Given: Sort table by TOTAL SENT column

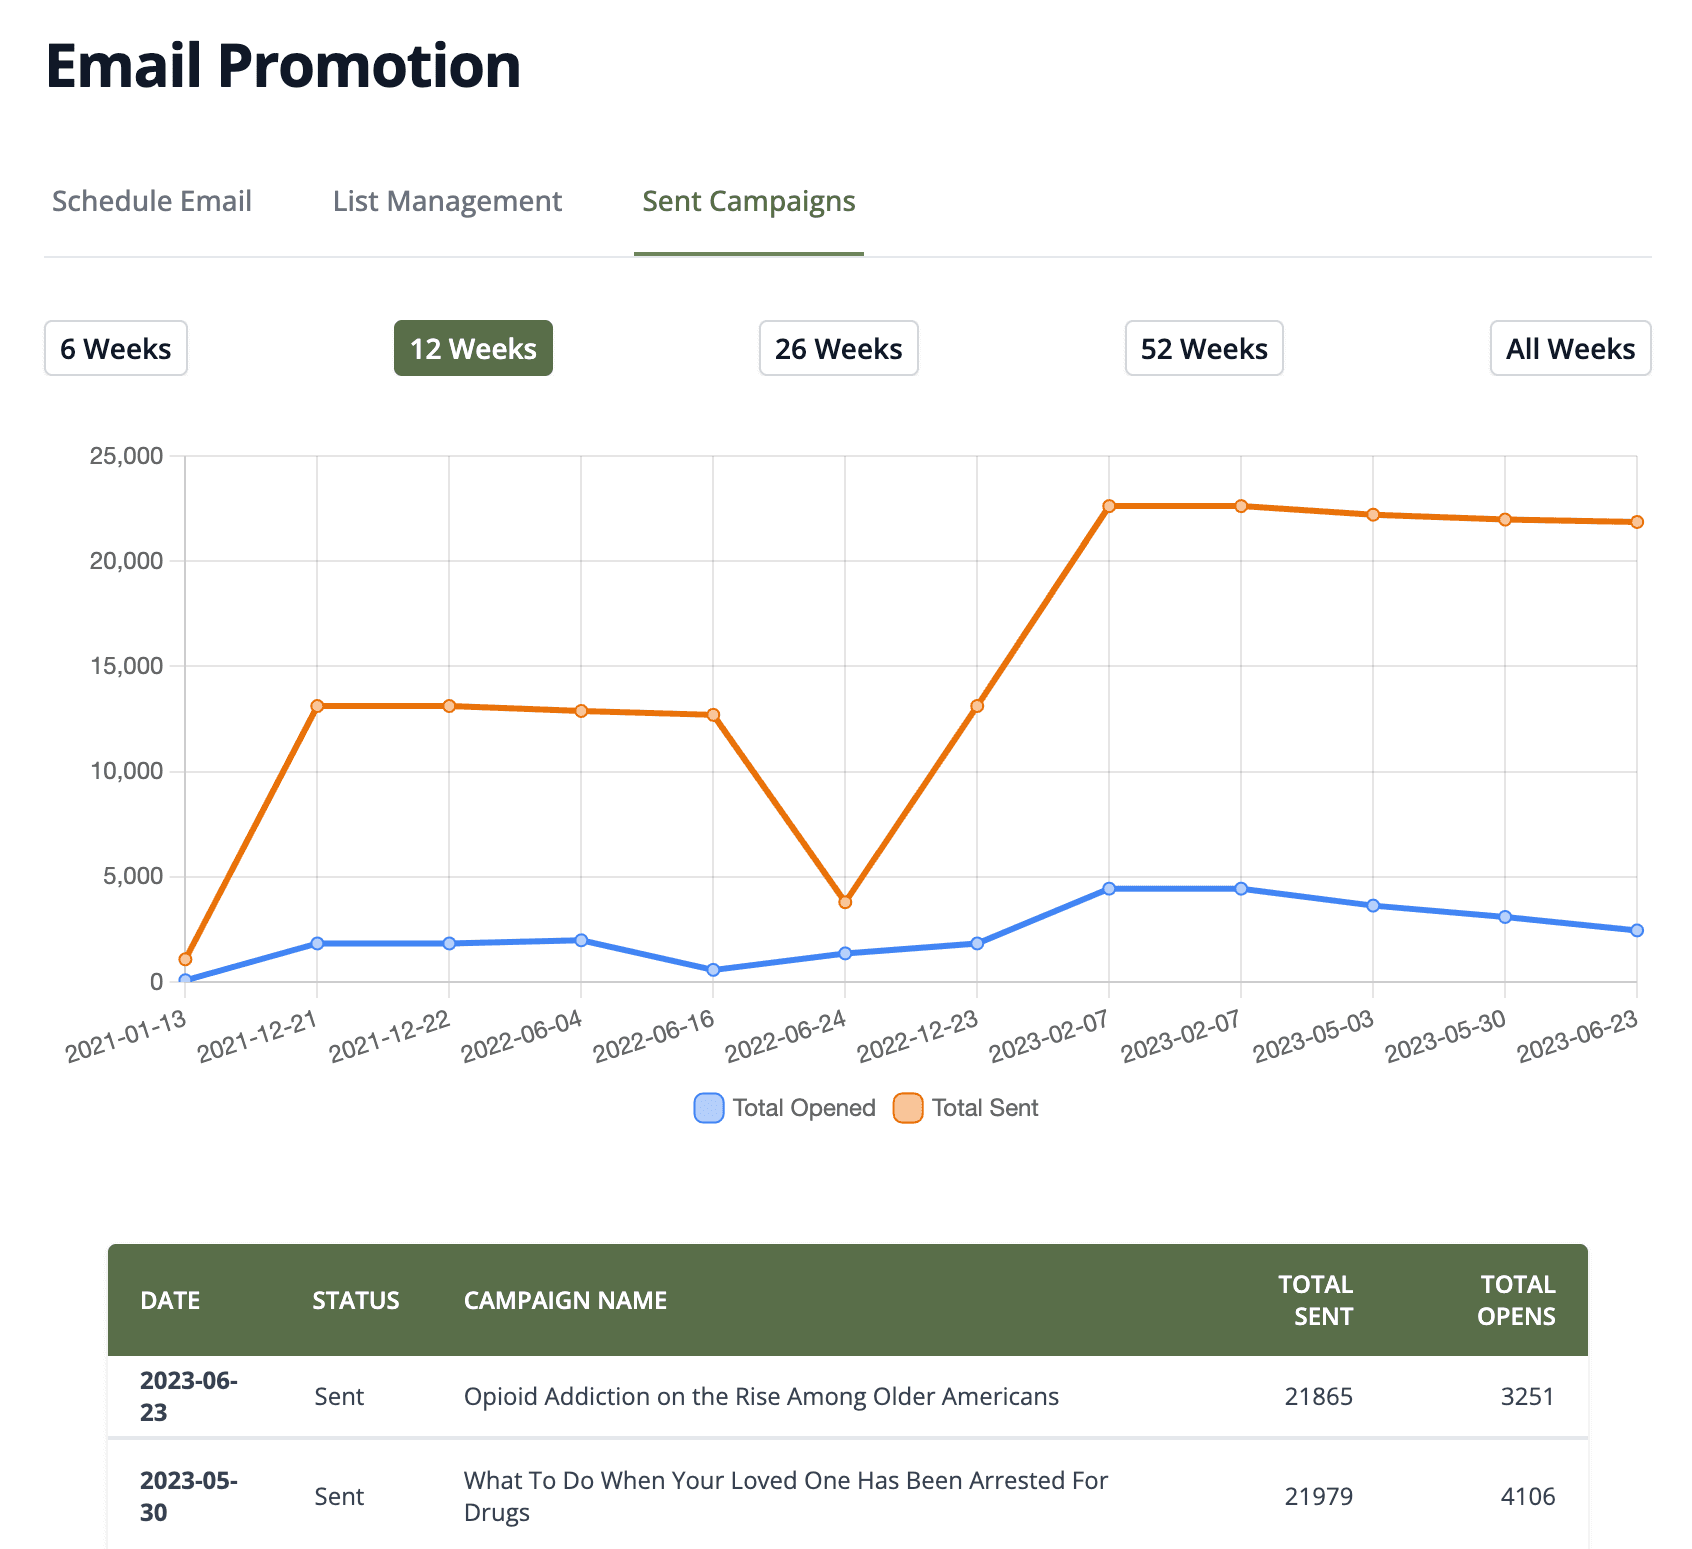Looking at the screenshot, I should tap(1316, 1300).
